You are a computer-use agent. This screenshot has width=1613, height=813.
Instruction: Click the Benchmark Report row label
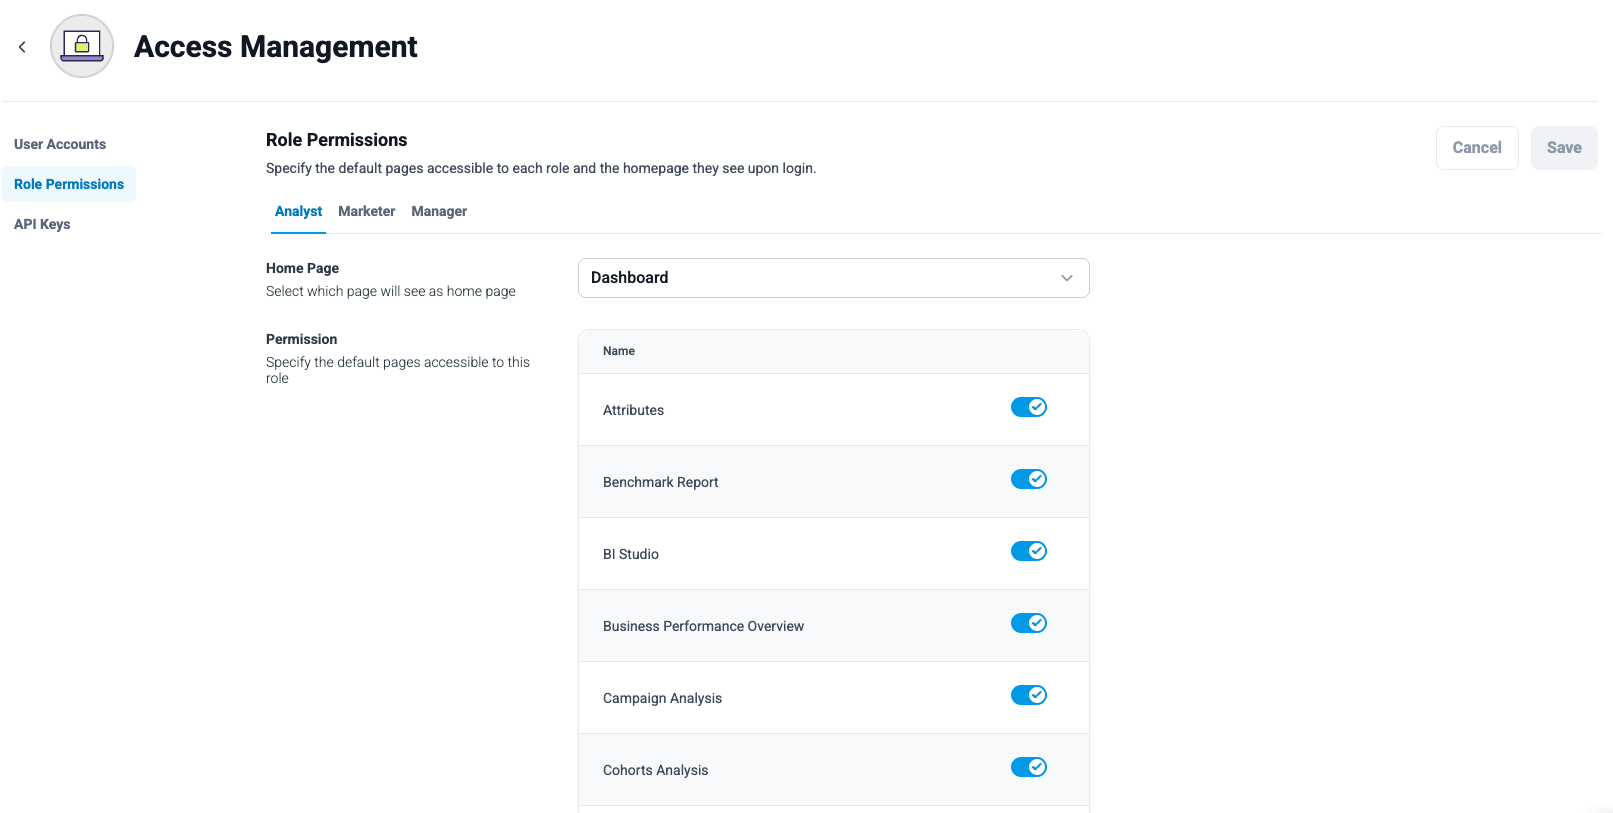660,482
